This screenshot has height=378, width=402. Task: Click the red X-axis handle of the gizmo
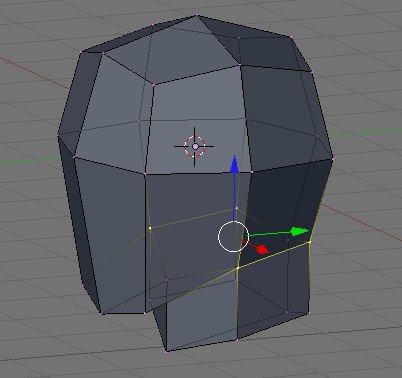click(263, 249)
